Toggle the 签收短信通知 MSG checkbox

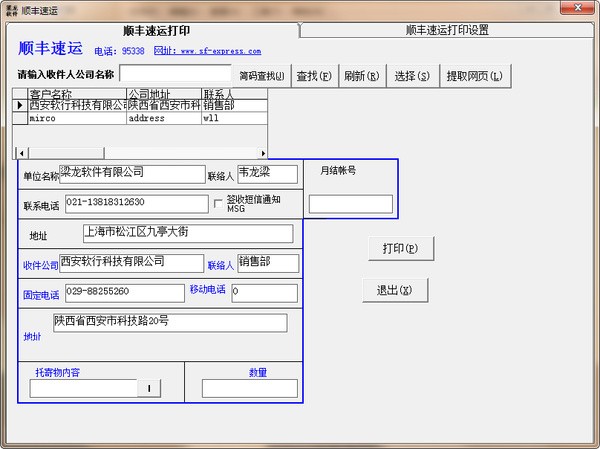(x=218, y=204)
